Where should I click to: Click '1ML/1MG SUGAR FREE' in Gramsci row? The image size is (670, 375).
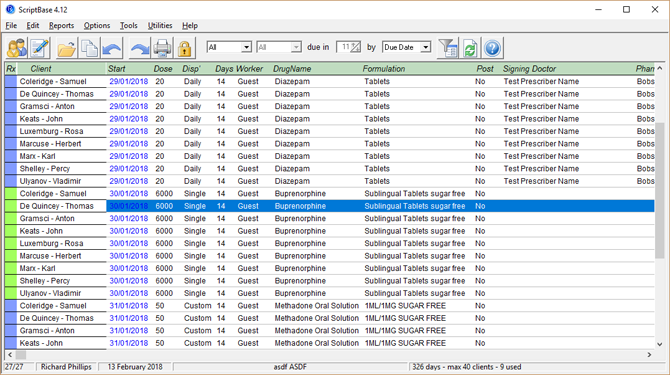tap(405, 331)
